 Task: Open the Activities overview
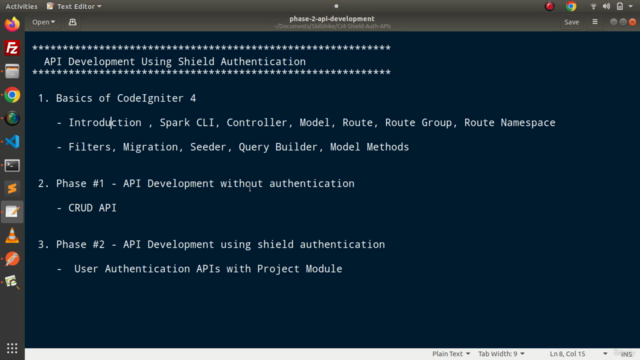[21, 6]
